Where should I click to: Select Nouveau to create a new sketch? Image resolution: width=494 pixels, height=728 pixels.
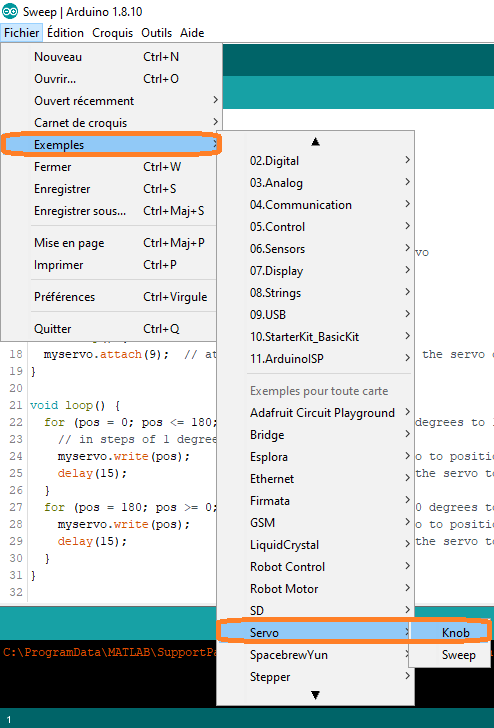[x=111, y=57]
